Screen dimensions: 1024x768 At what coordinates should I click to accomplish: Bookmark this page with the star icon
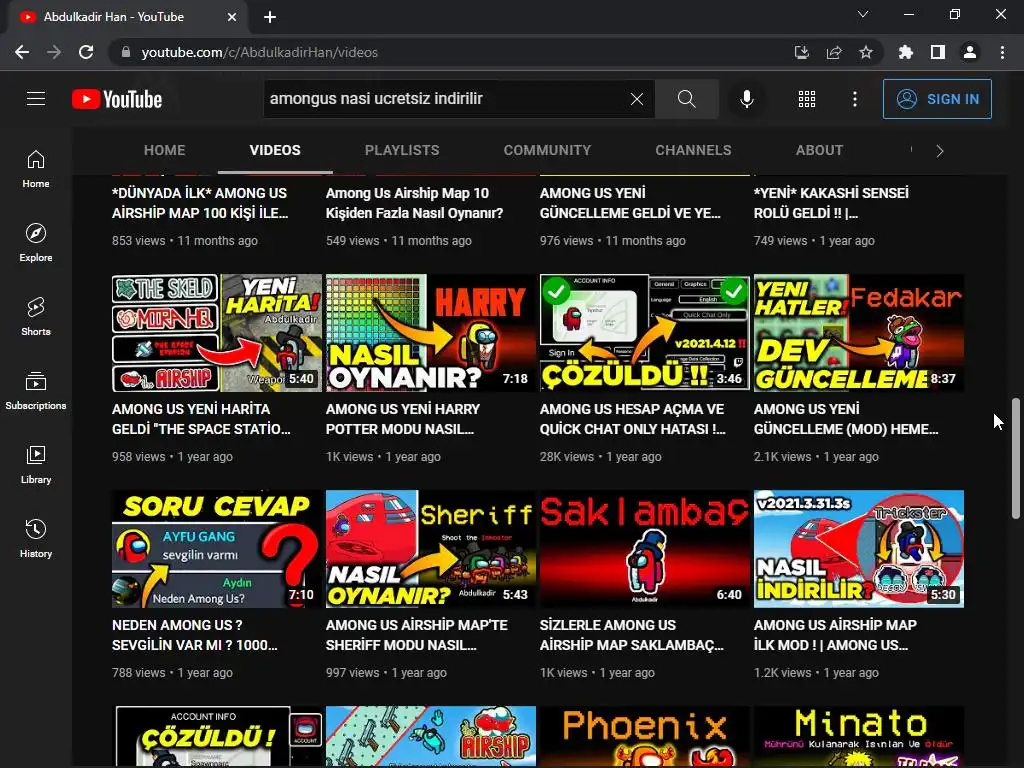click(865, 52)
